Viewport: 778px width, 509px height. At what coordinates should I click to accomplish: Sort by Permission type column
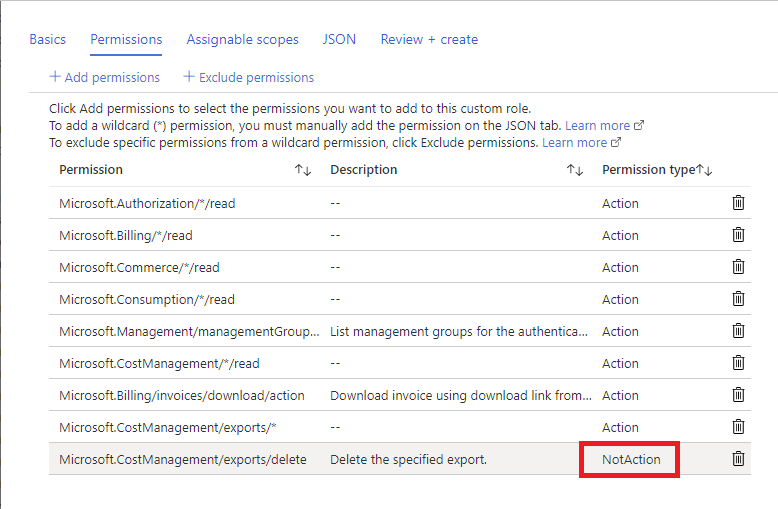[x=704, y=170]
